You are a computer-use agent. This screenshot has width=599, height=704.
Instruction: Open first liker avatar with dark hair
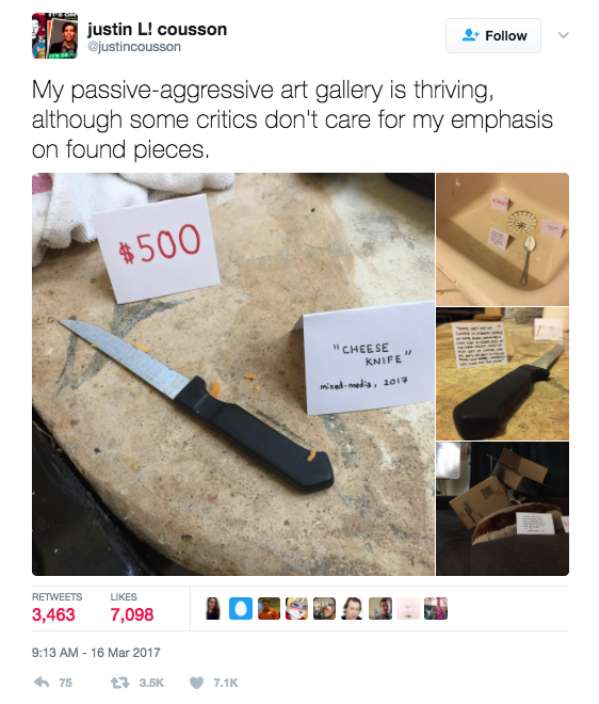[213, 608]
